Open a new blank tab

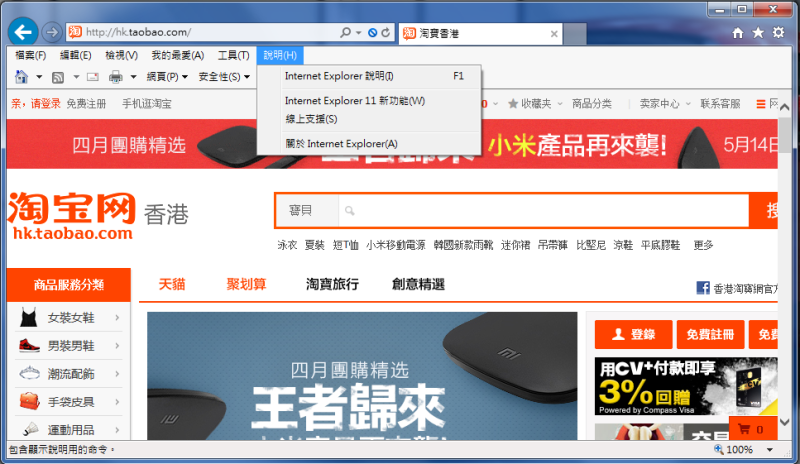(x=575, y=34)
